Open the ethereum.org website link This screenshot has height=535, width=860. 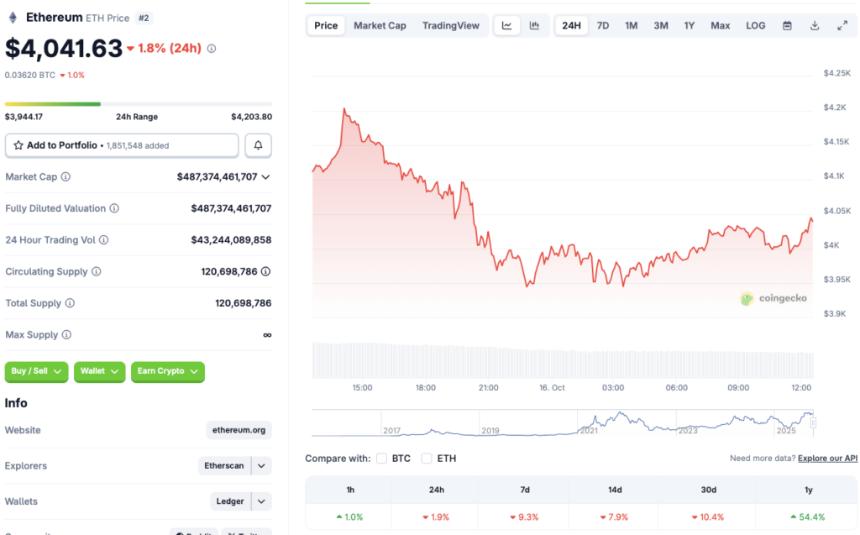click(239, 430)
